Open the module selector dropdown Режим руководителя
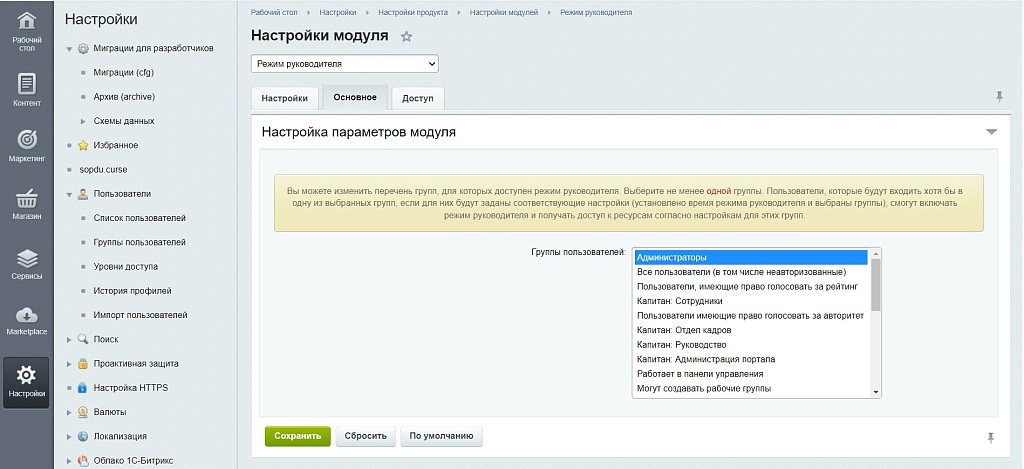Viewport: 1024px width, 469px height. click(x=344, y=64)
